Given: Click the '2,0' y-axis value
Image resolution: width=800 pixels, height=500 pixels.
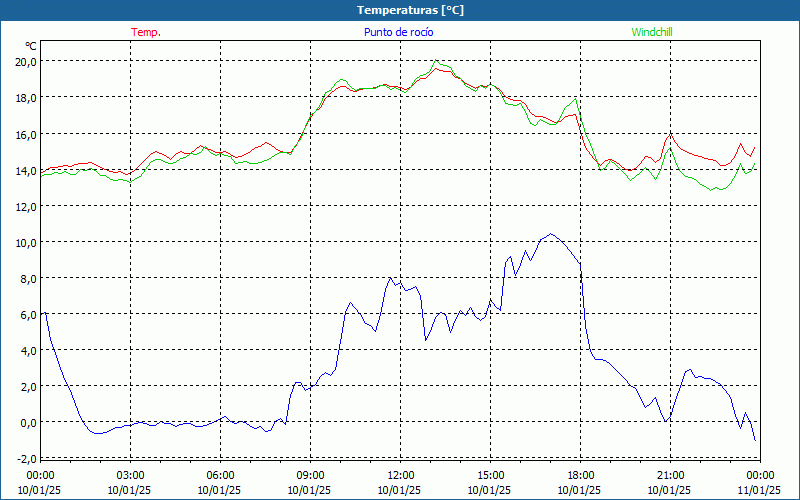Looking at the screenshot, I should point(28,387).
